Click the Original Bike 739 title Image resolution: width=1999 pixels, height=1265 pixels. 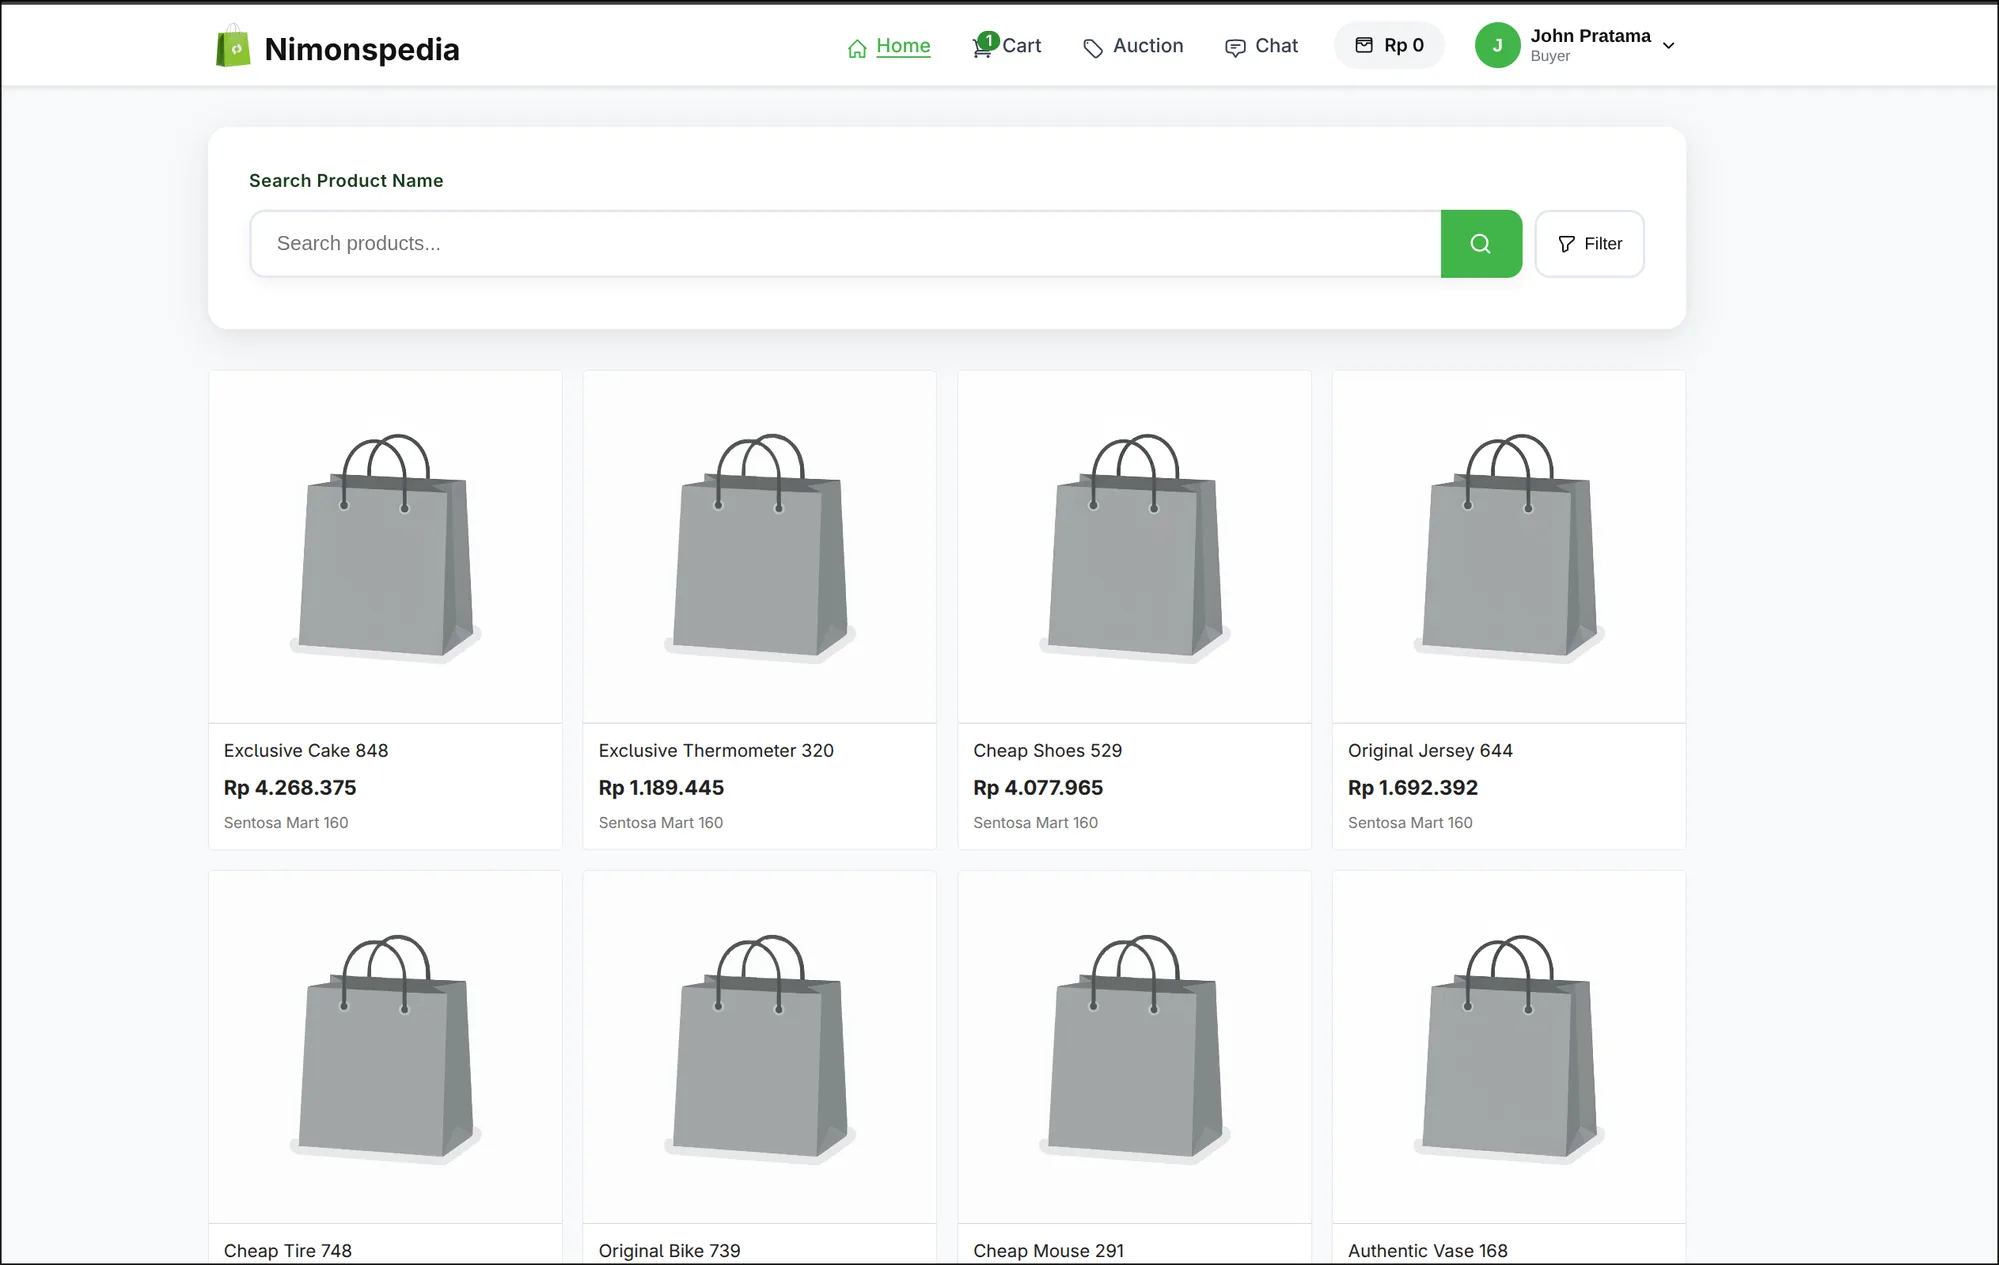coord(670,1251)
